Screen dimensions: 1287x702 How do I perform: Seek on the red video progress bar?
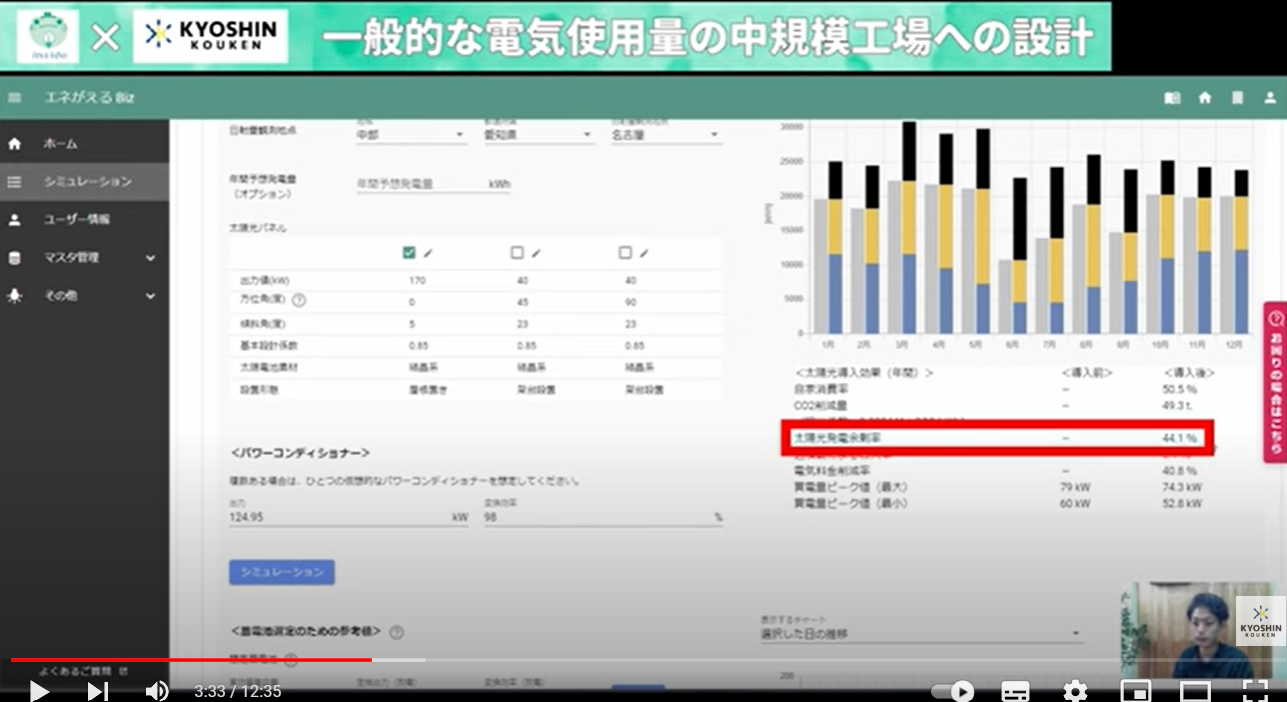190,660
